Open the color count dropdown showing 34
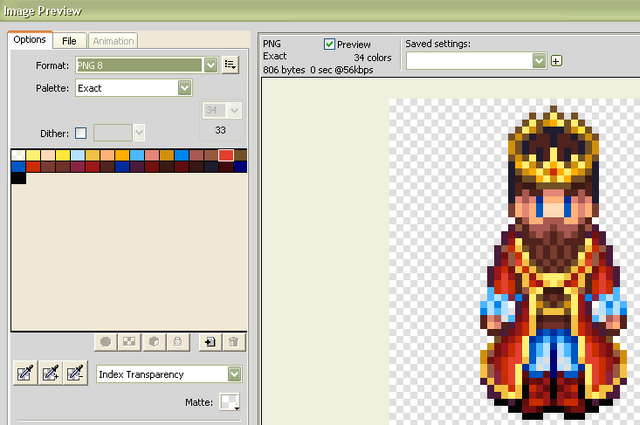Screen dimensions: 640x425 235,110
